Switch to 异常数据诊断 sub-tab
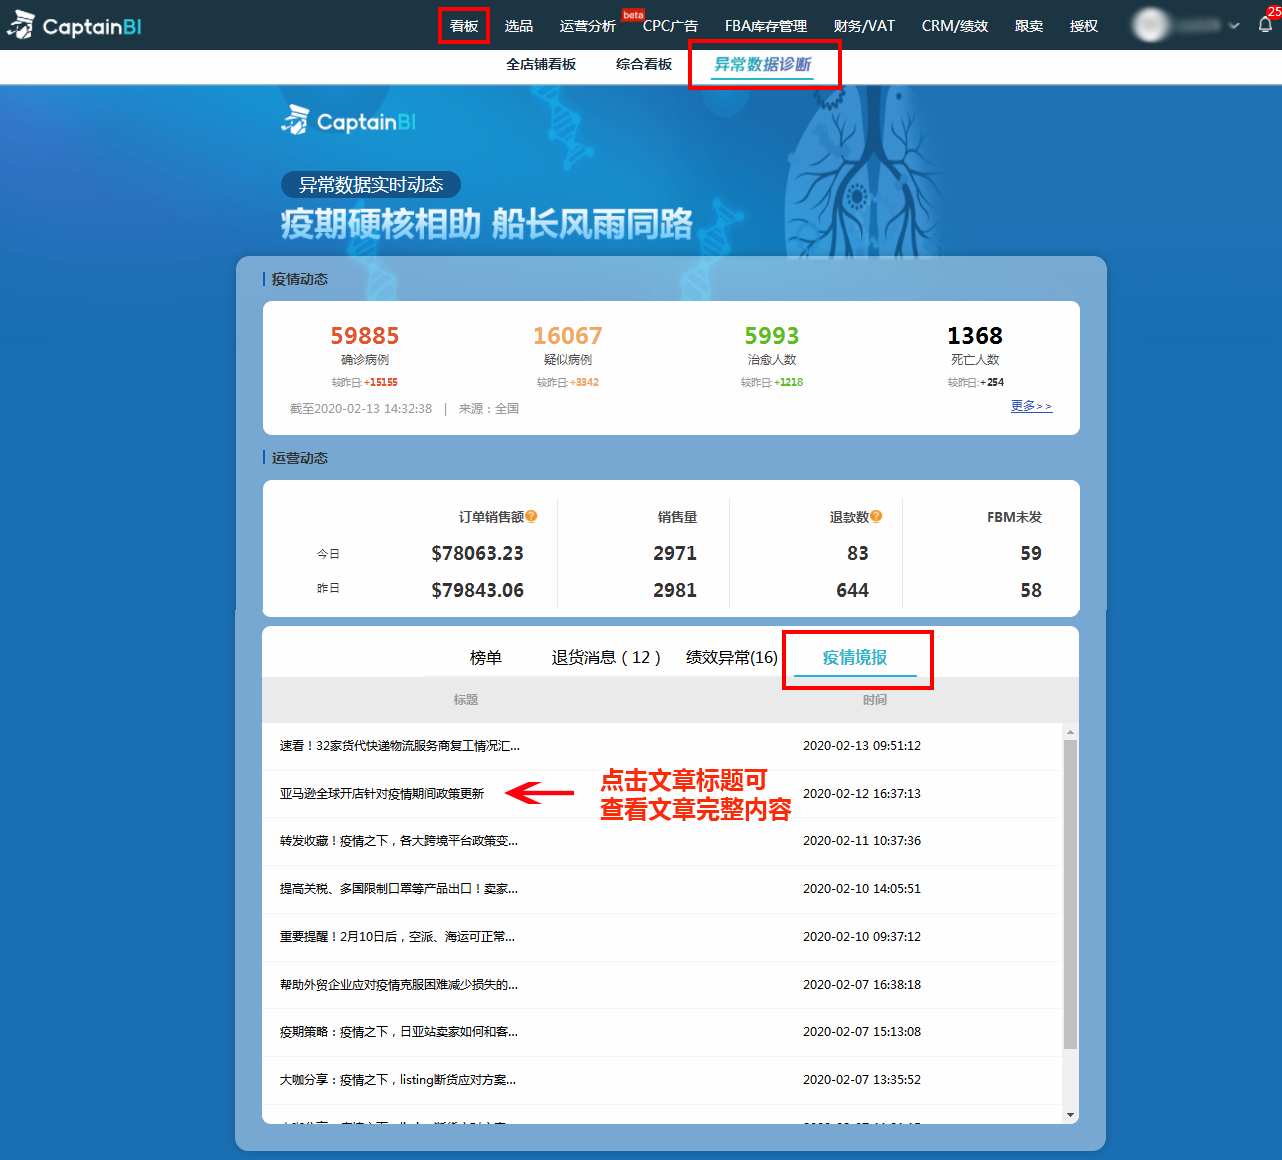Screen dimensions: 1282x1160 click(x=763, y=64)
